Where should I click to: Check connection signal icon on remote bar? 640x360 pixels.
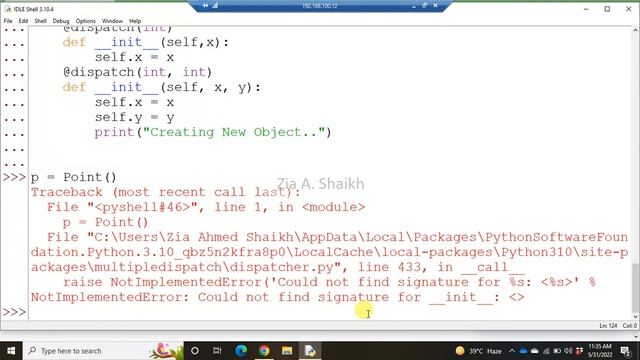(215, 6)
